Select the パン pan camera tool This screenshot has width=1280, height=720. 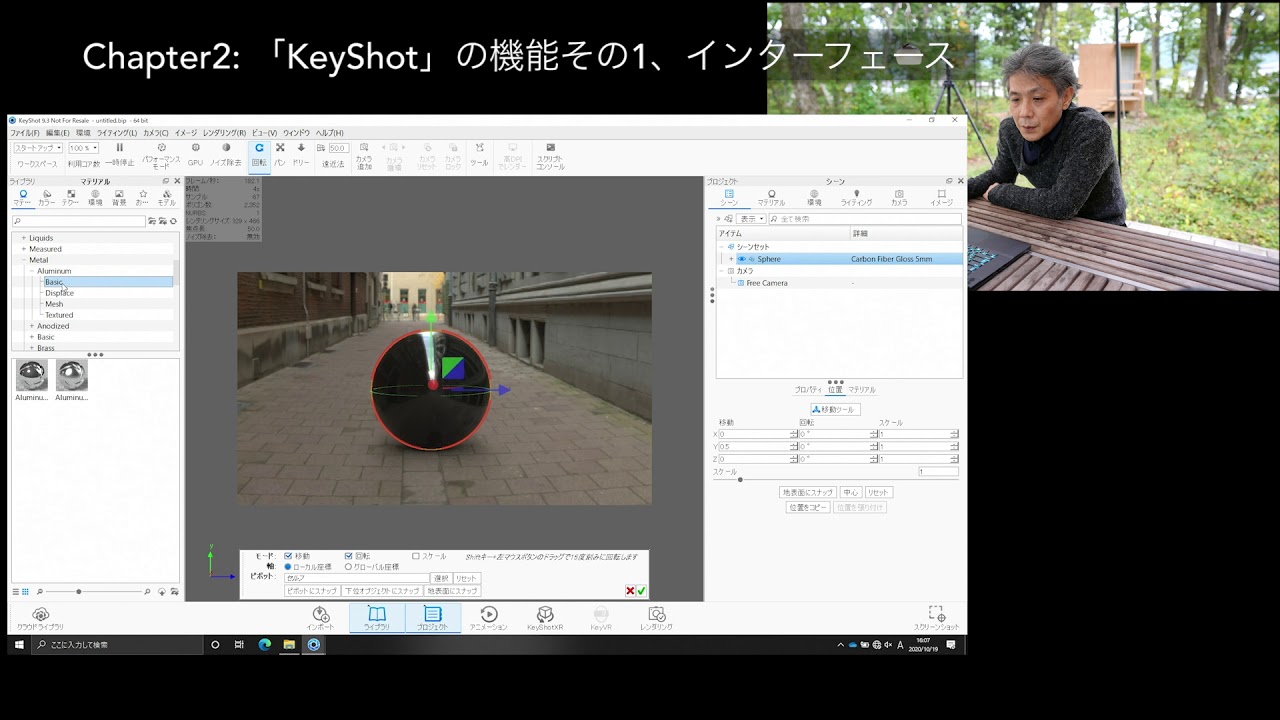(280, 154)
